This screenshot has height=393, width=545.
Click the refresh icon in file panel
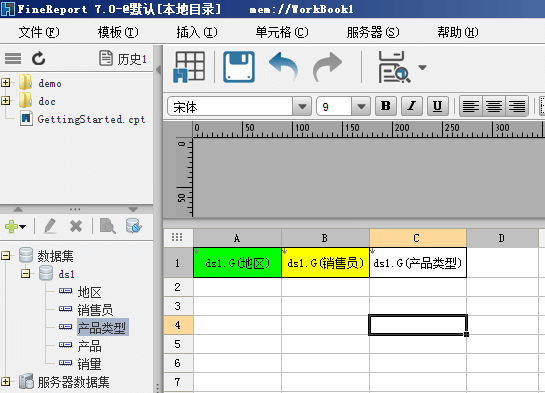[39, 58]
